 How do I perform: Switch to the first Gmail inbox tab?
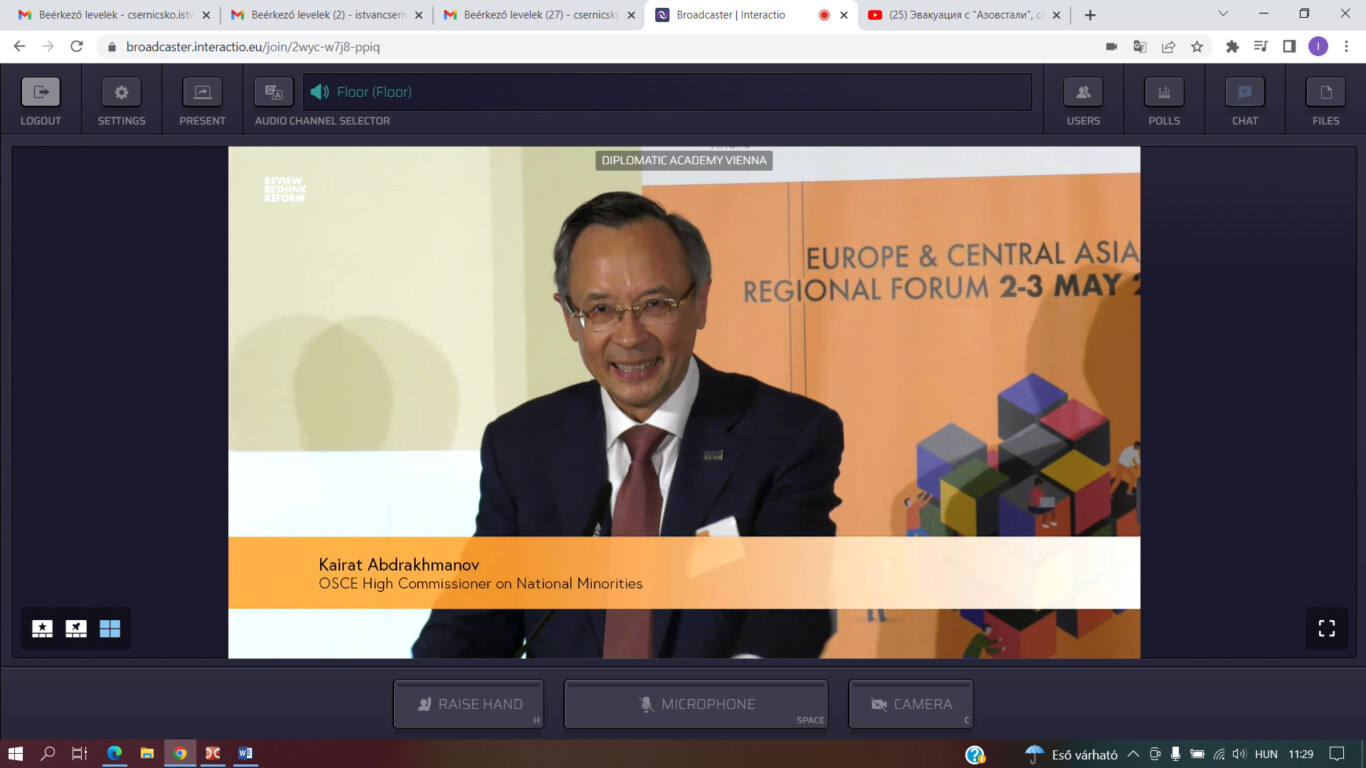click(x=110, y=15)
